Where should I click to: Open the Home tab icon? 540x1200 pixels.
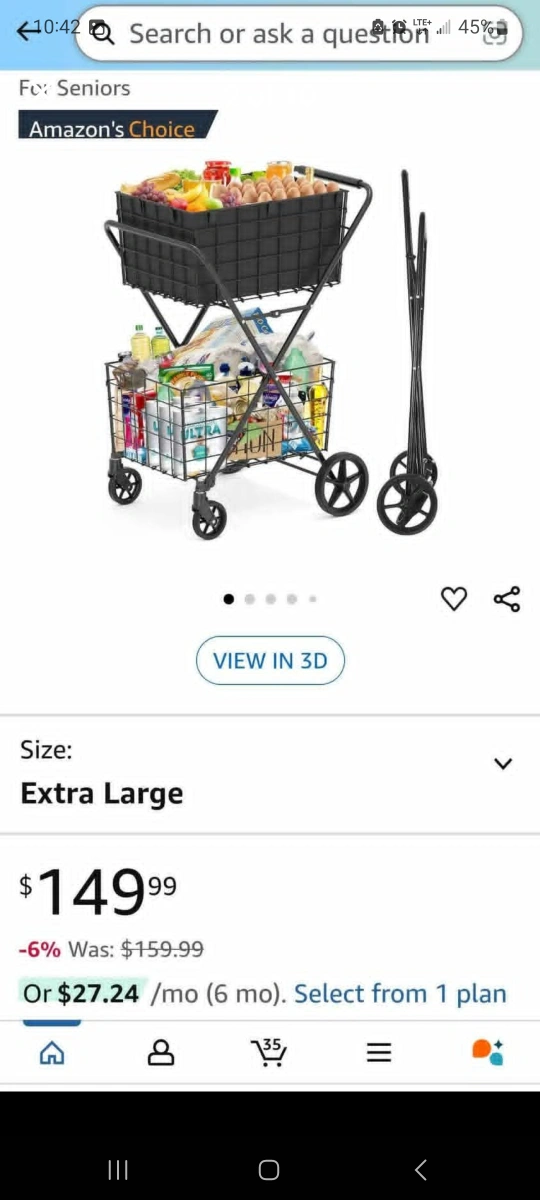coord(52,1052)
